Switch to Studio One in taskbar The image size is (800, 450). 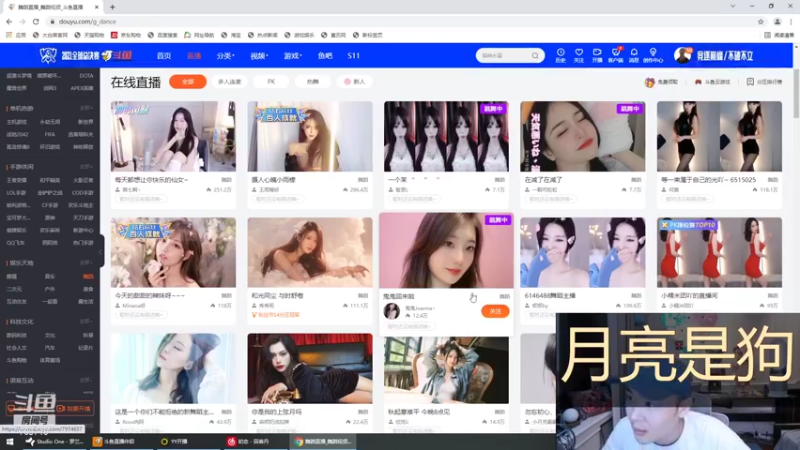pos(55,442)
